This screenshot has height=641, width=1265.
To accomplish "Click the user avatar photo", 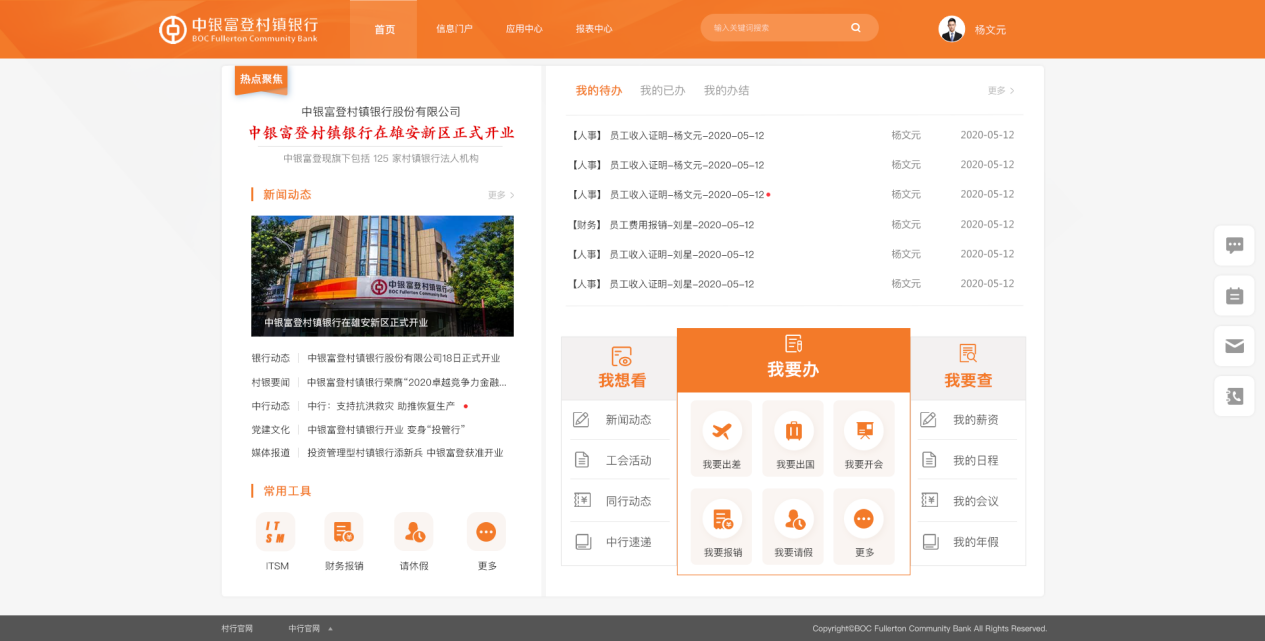I will (x=952, y=29).
